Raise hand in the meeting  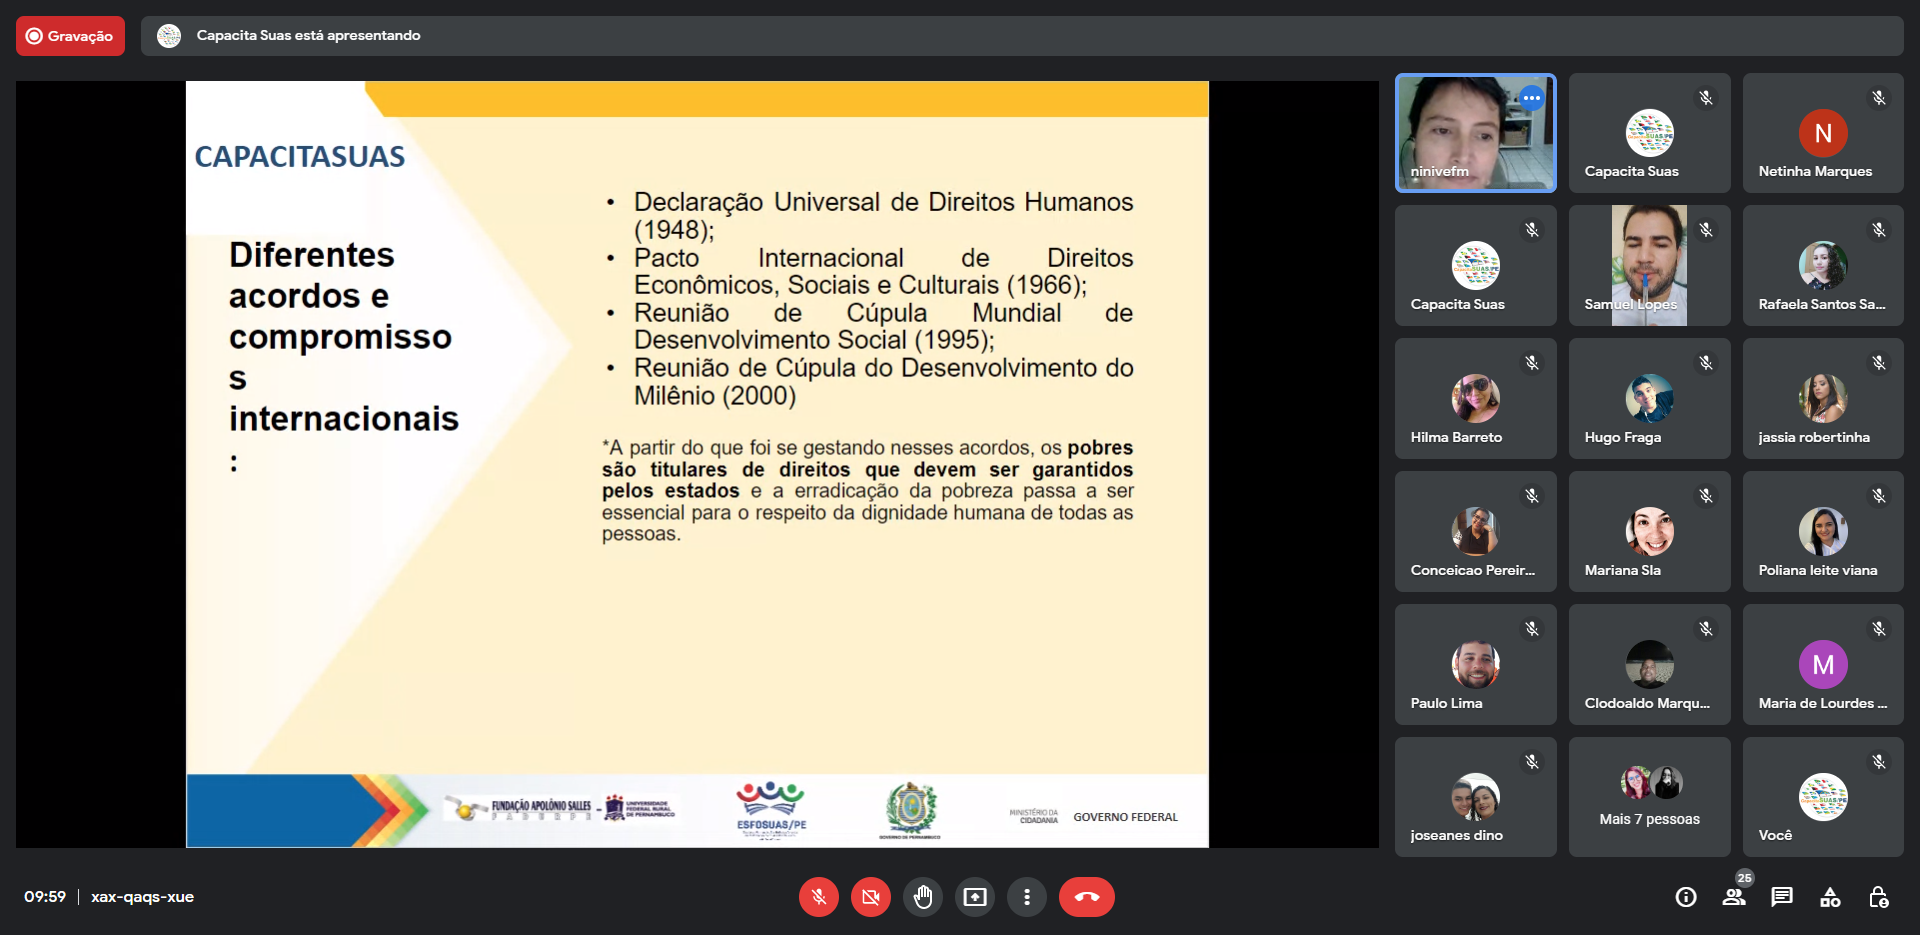pos(923,897)
